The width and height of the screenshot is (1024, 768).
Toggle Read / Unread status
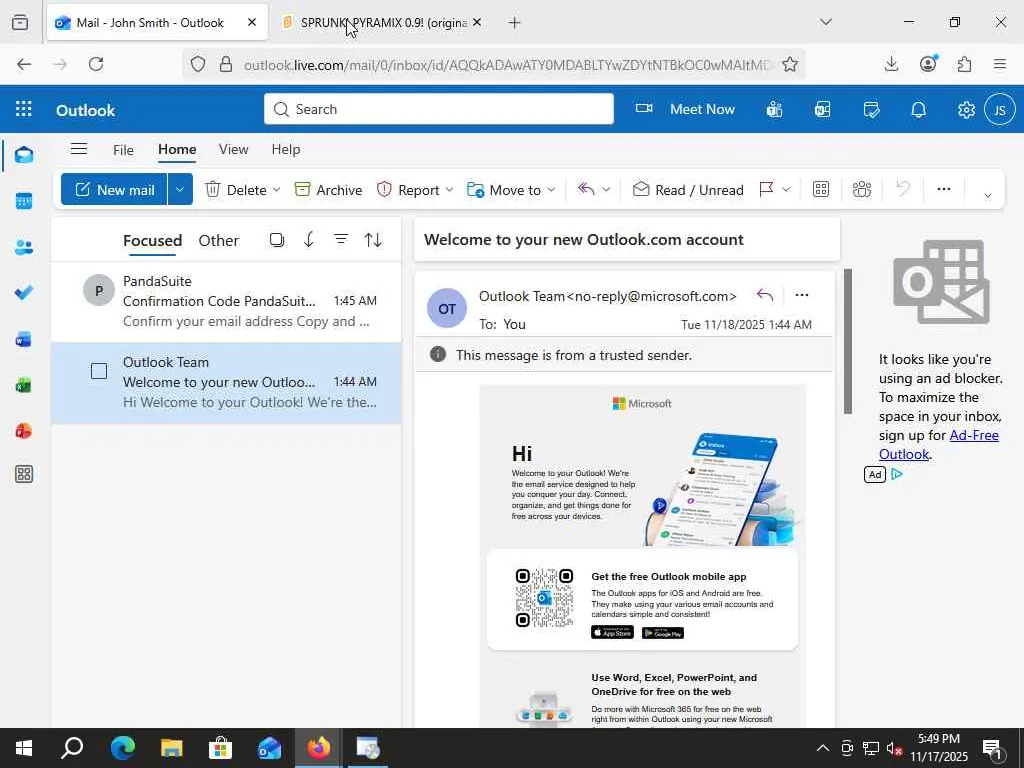point(688,189)
